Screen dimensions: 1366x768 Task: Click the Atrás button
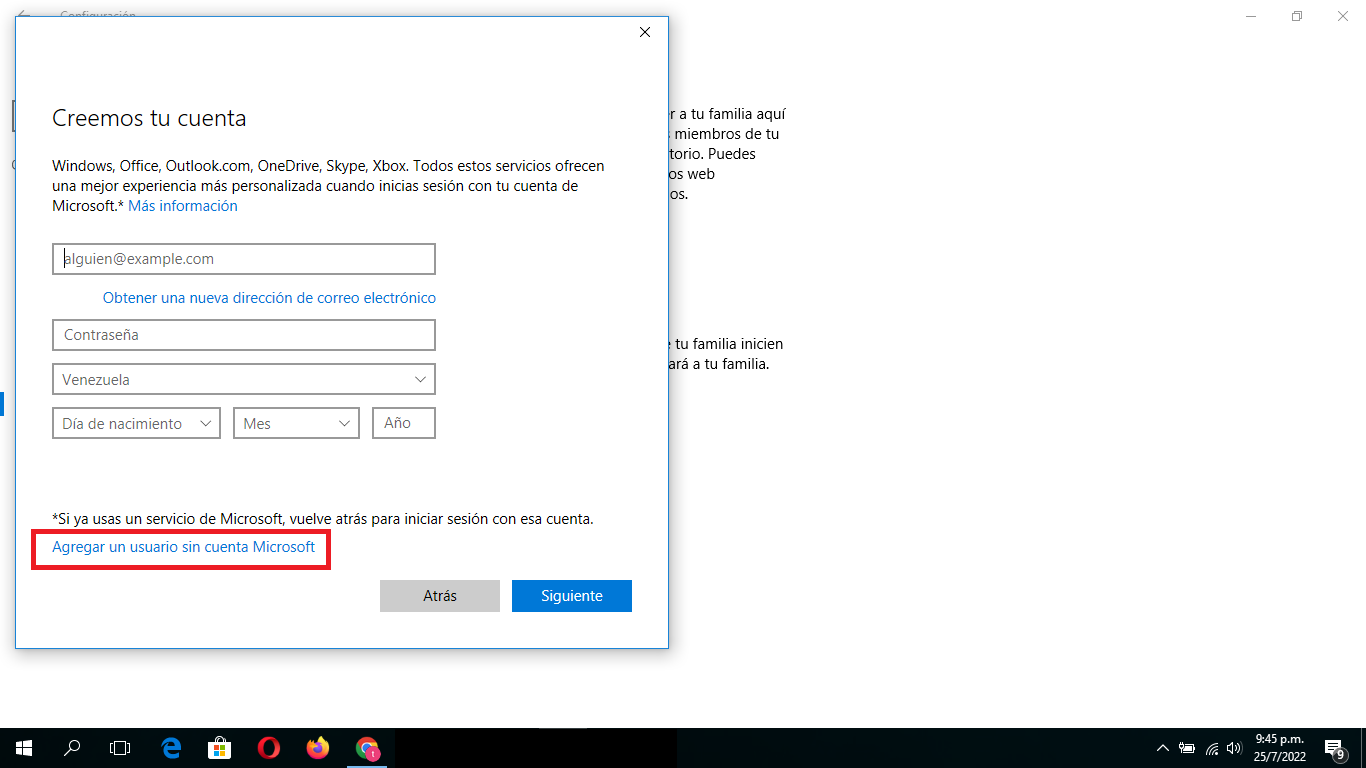[440, 596]
